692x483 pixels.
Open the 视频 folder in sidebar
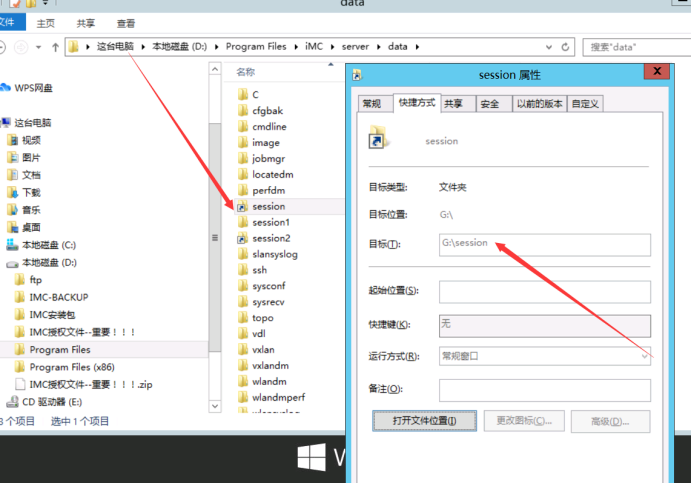click(x=31, y=140)
